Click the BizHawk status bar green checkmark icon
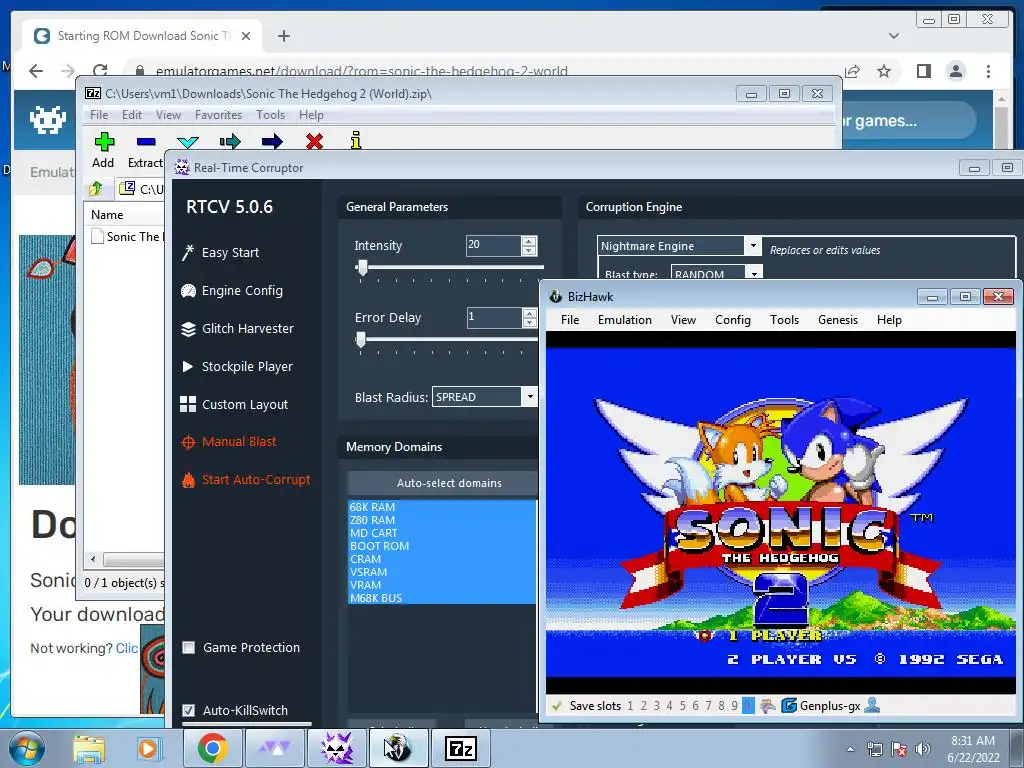The image size is (1024, 768). click(x=557, y=706)
